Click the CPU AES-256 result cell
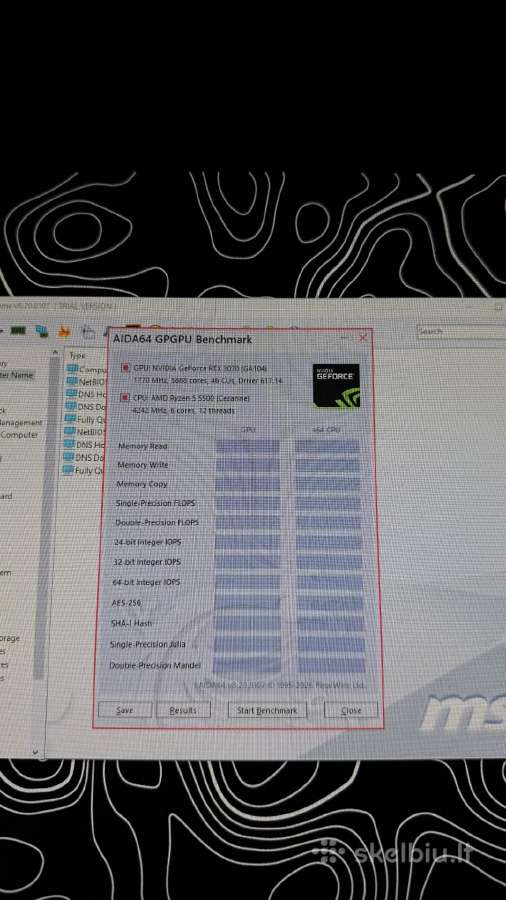 tap(330, 603)
